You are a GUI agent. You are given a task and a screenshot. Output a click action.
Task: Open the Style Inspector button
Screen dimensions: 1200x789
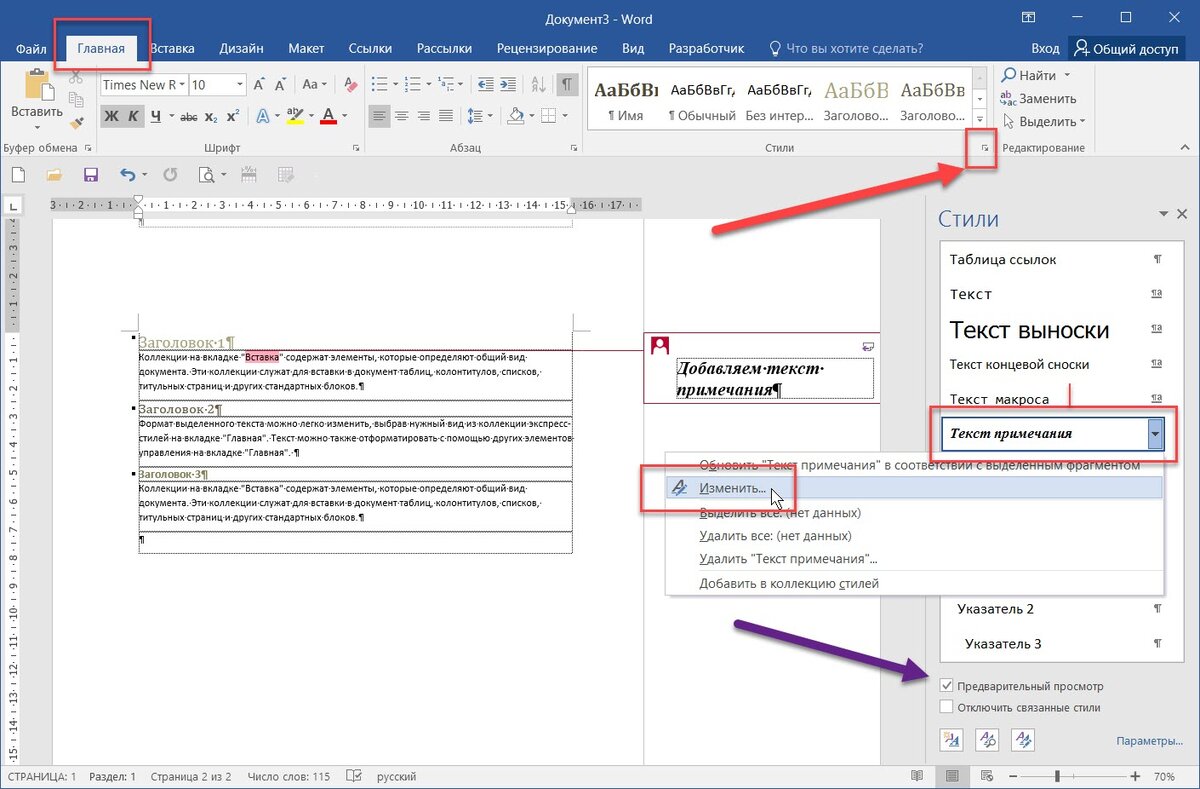pyautogui.click(x=988, y=739)
